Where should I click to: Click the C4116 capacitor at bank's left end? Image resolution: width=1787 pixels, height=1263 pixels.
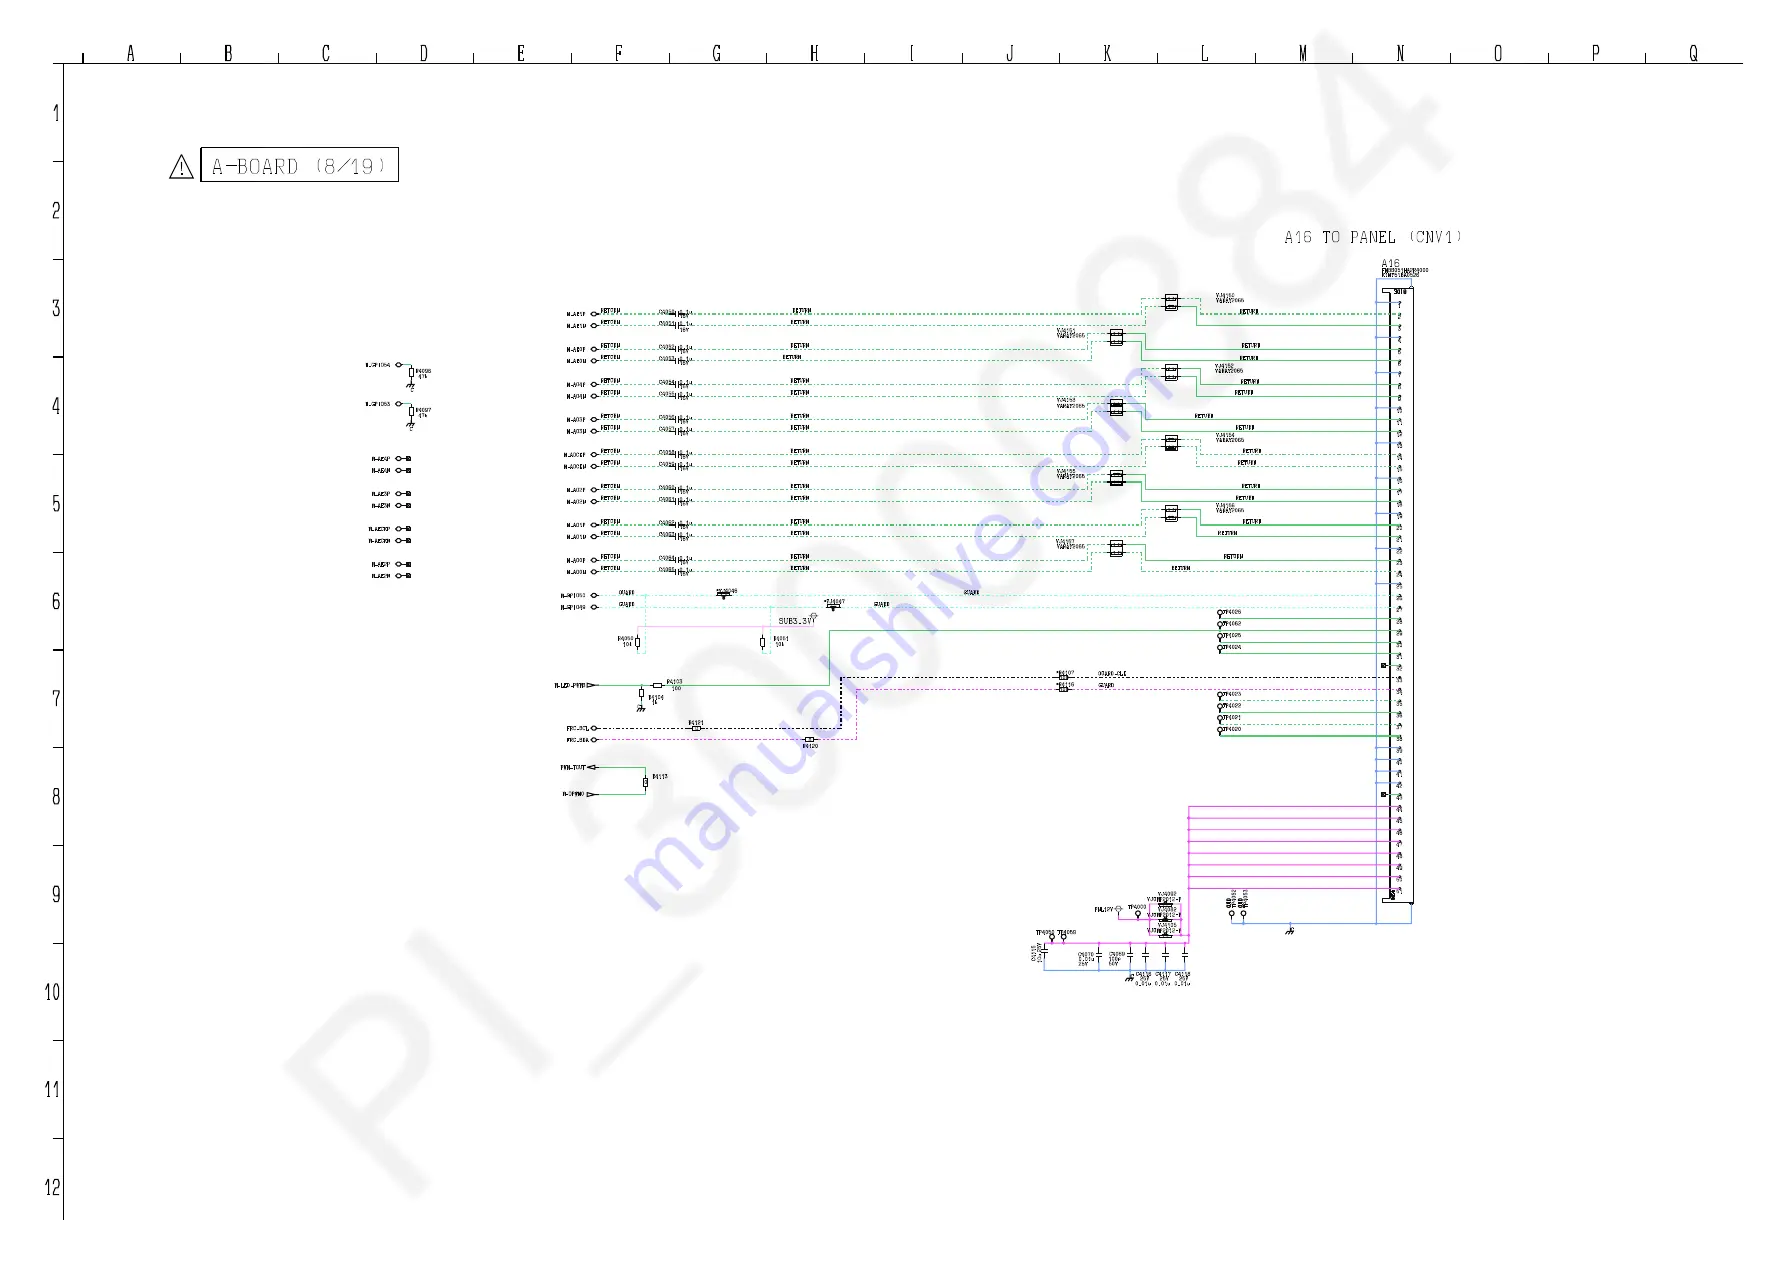click(1045, 953)
